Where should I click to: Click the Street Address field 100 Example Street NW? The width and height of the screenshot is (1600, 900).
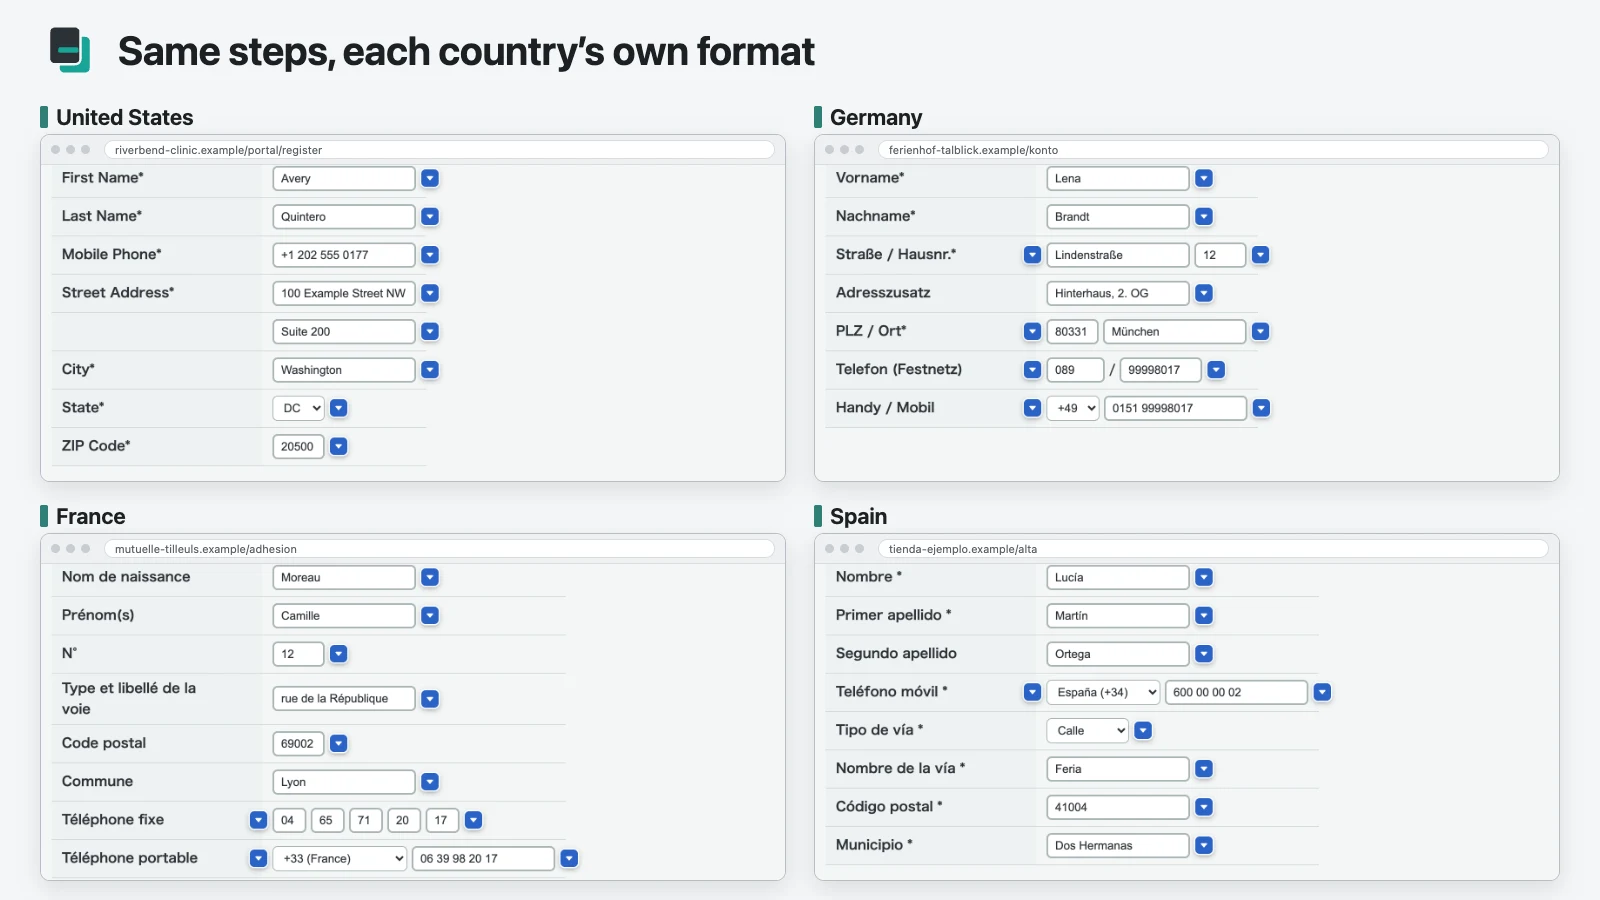coord(344,293)
